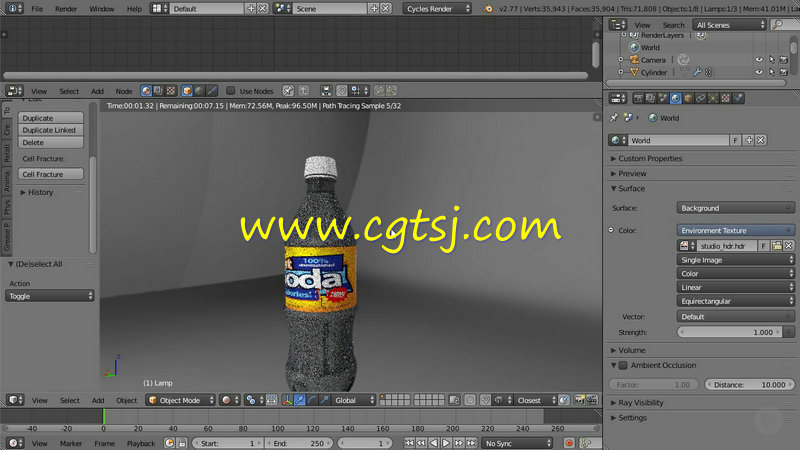Open the Scene properties tab icon
Screen dimensions: 800x450
[x=663, y=98]
